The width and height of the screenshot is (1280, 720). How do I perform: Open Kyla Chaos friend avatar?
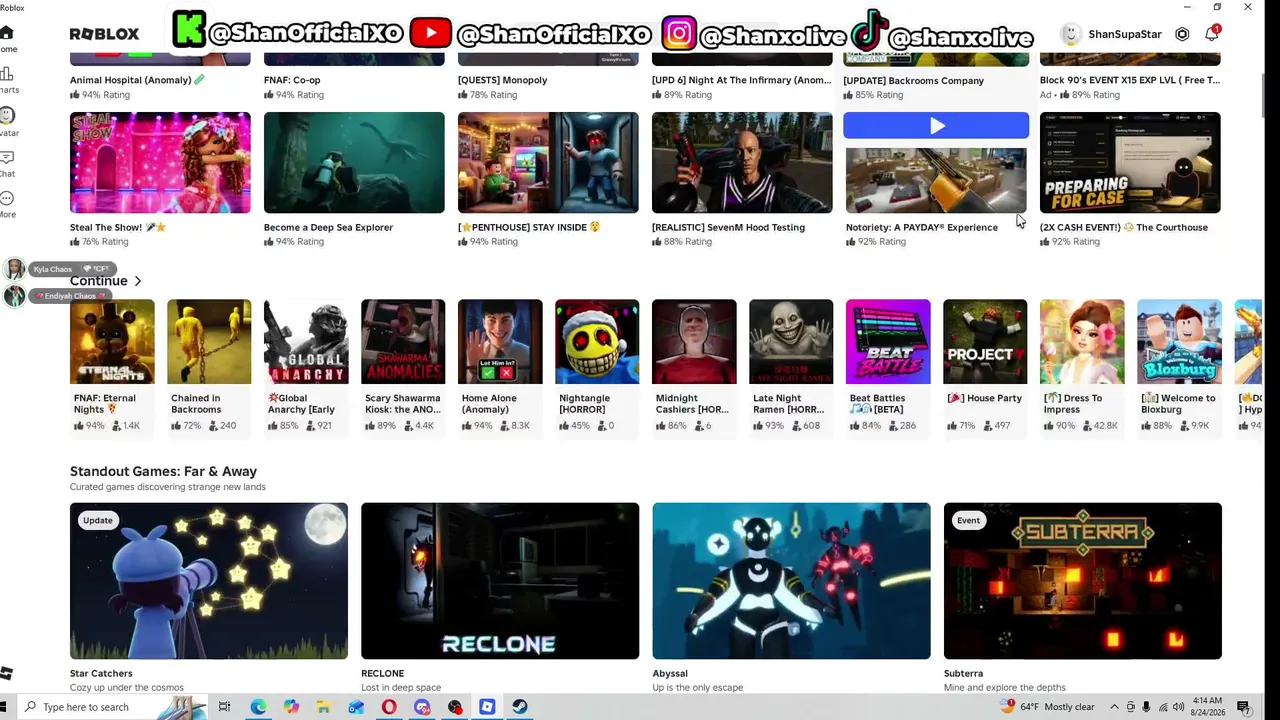[x=14, y=269]
